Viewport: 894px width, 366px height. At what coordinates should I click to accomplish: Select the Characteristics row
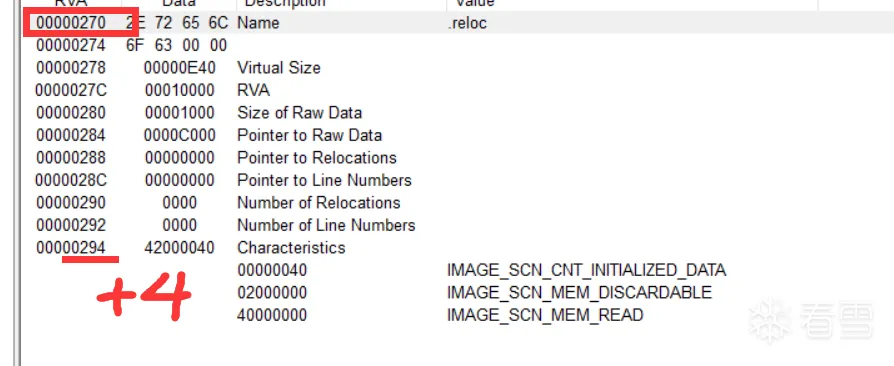(456, 247)
